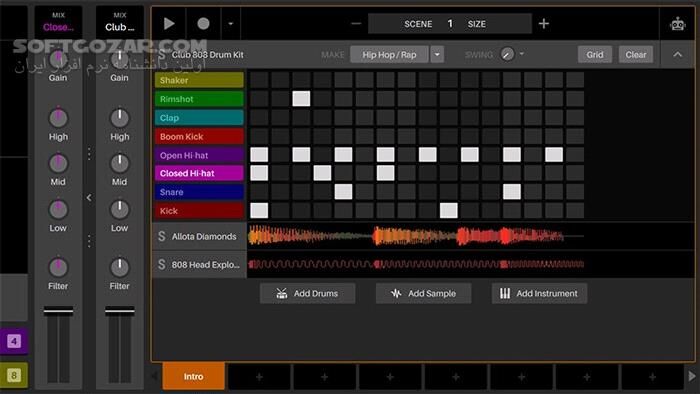Viewport: 700px width, 394px height.
Task: Add a scene in the slot after Intro
Action: 259,377
